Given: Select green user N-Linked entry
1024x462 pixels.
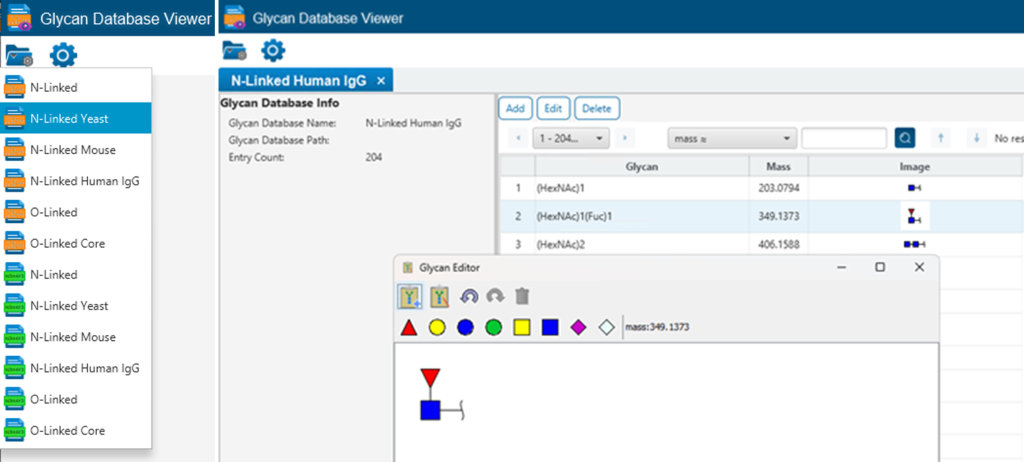Looking at the screenshot, I should point(76,274).
